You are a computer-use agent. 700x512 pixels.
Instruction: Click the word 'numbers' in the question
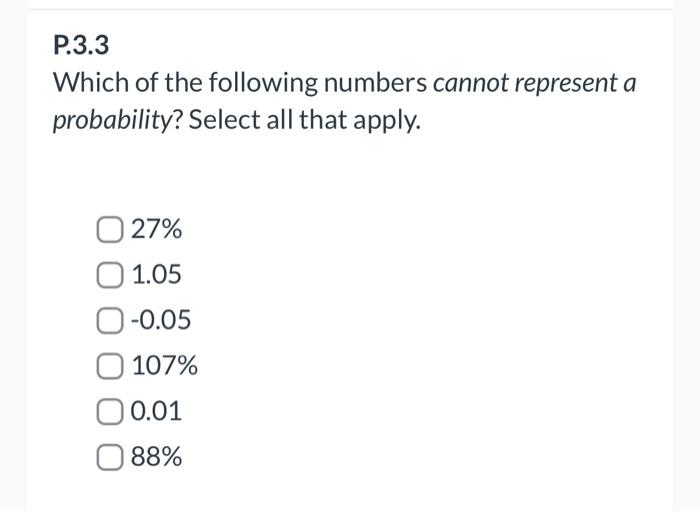(x=375, y=83)
